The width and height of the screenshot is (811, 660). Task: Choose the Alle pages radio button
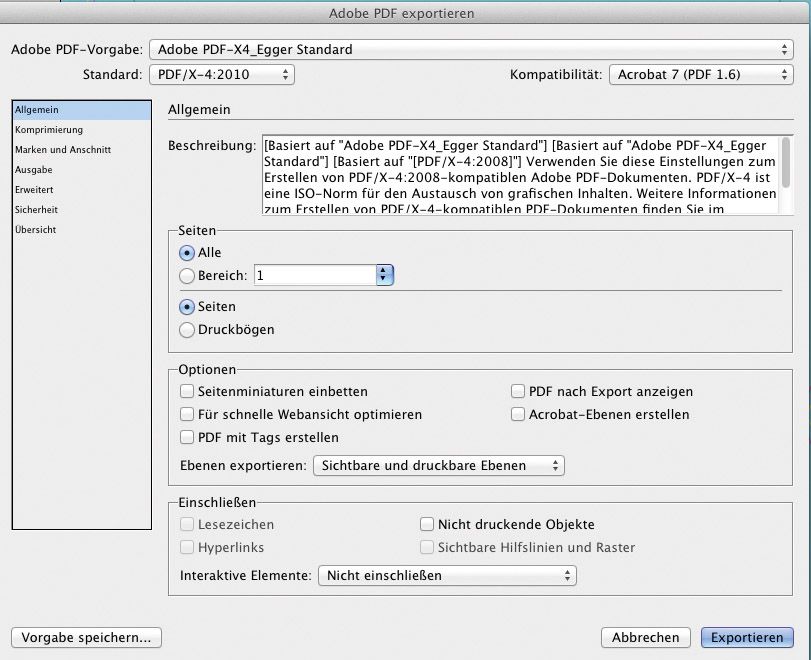point(187,253)
